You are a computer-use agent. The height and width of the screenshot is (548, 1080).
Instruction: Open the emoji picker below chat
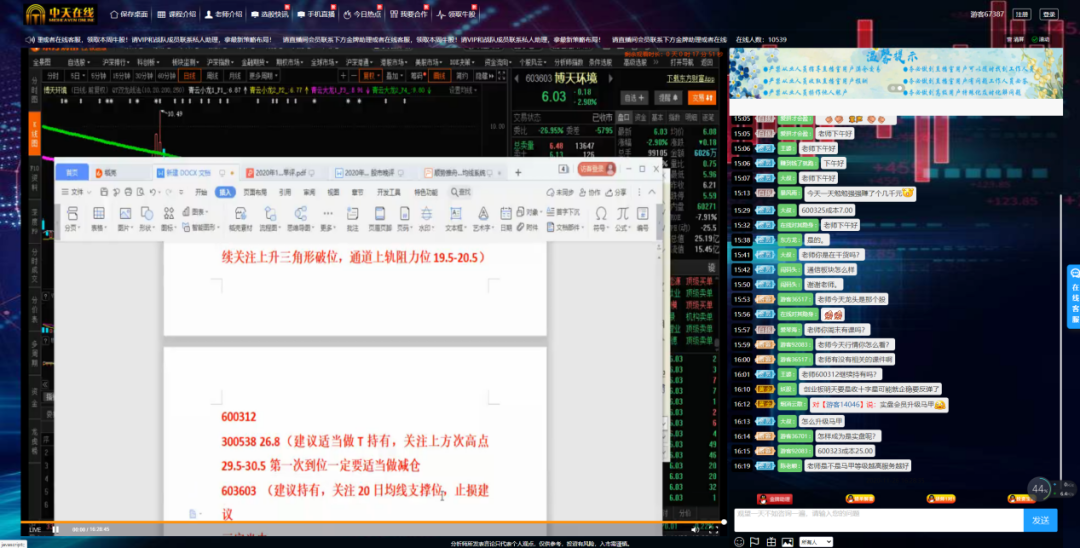[740, 542]
